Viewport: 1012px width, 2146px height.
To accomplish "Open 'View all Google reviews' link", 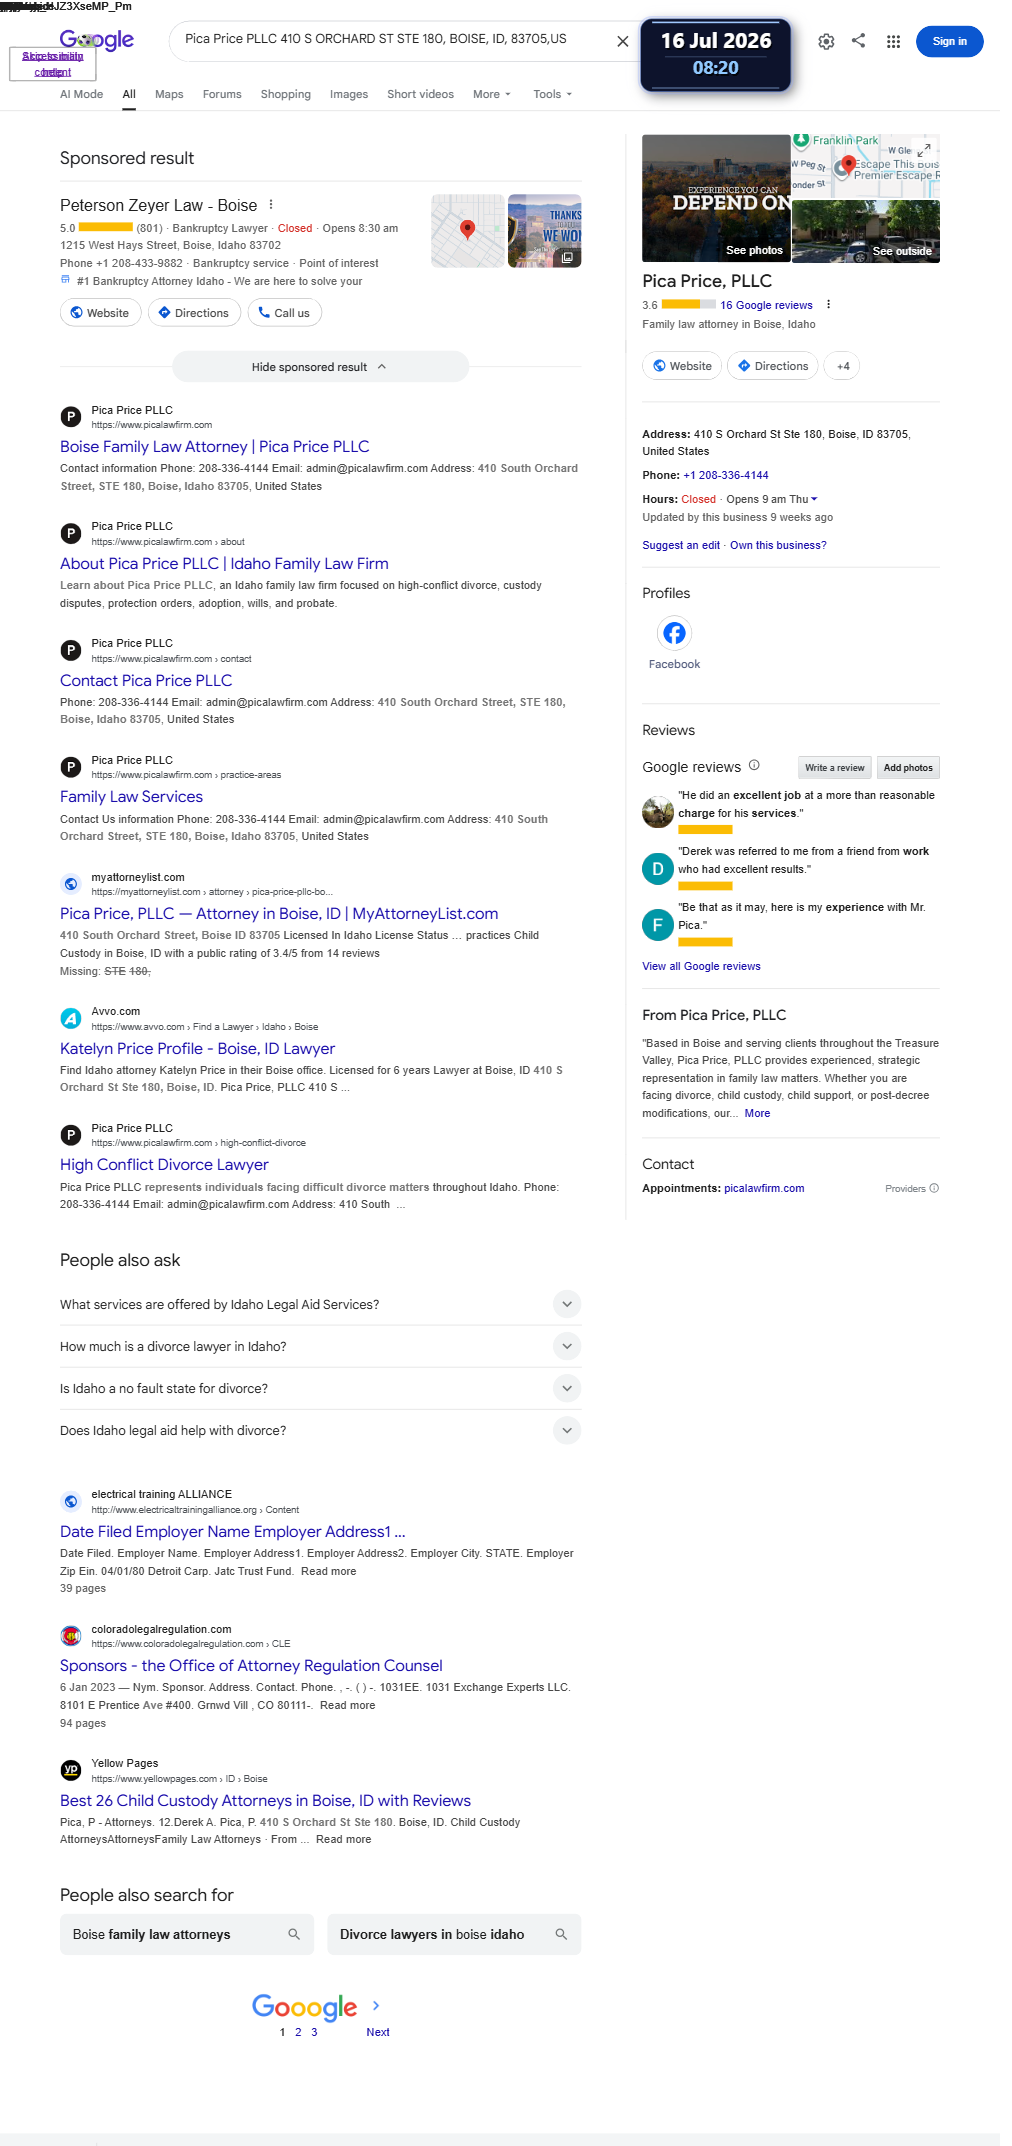I will click(701, 966).
